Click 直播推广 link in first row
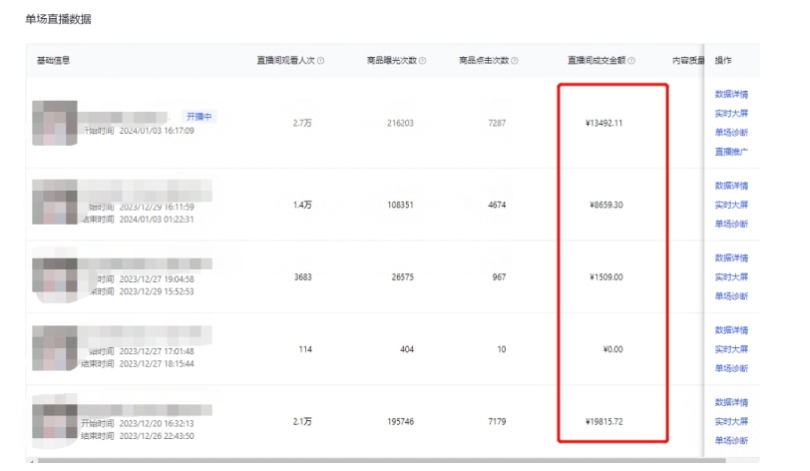The height and width of the screenshot is (471, 810). pyautogui.click(x=731, y=151)
